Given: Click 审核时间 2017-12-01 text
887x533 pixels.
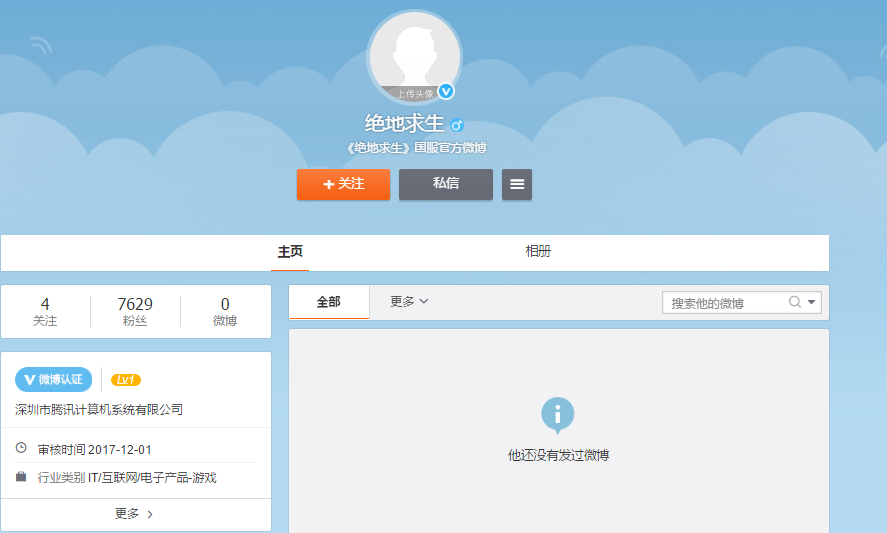Looking at the screenshot, I should (x=94, y=450).
